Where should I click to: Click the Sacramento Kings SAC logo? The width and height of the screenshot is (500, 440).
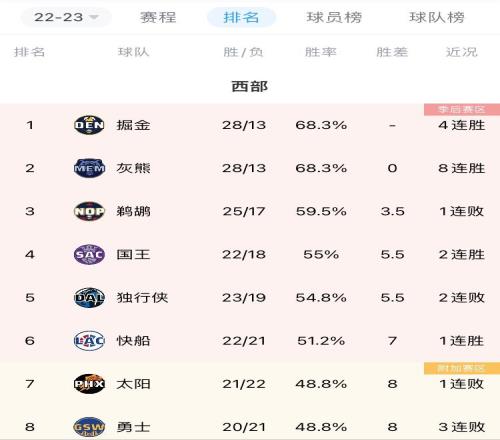pyautogui.click(x=89, y=254)
